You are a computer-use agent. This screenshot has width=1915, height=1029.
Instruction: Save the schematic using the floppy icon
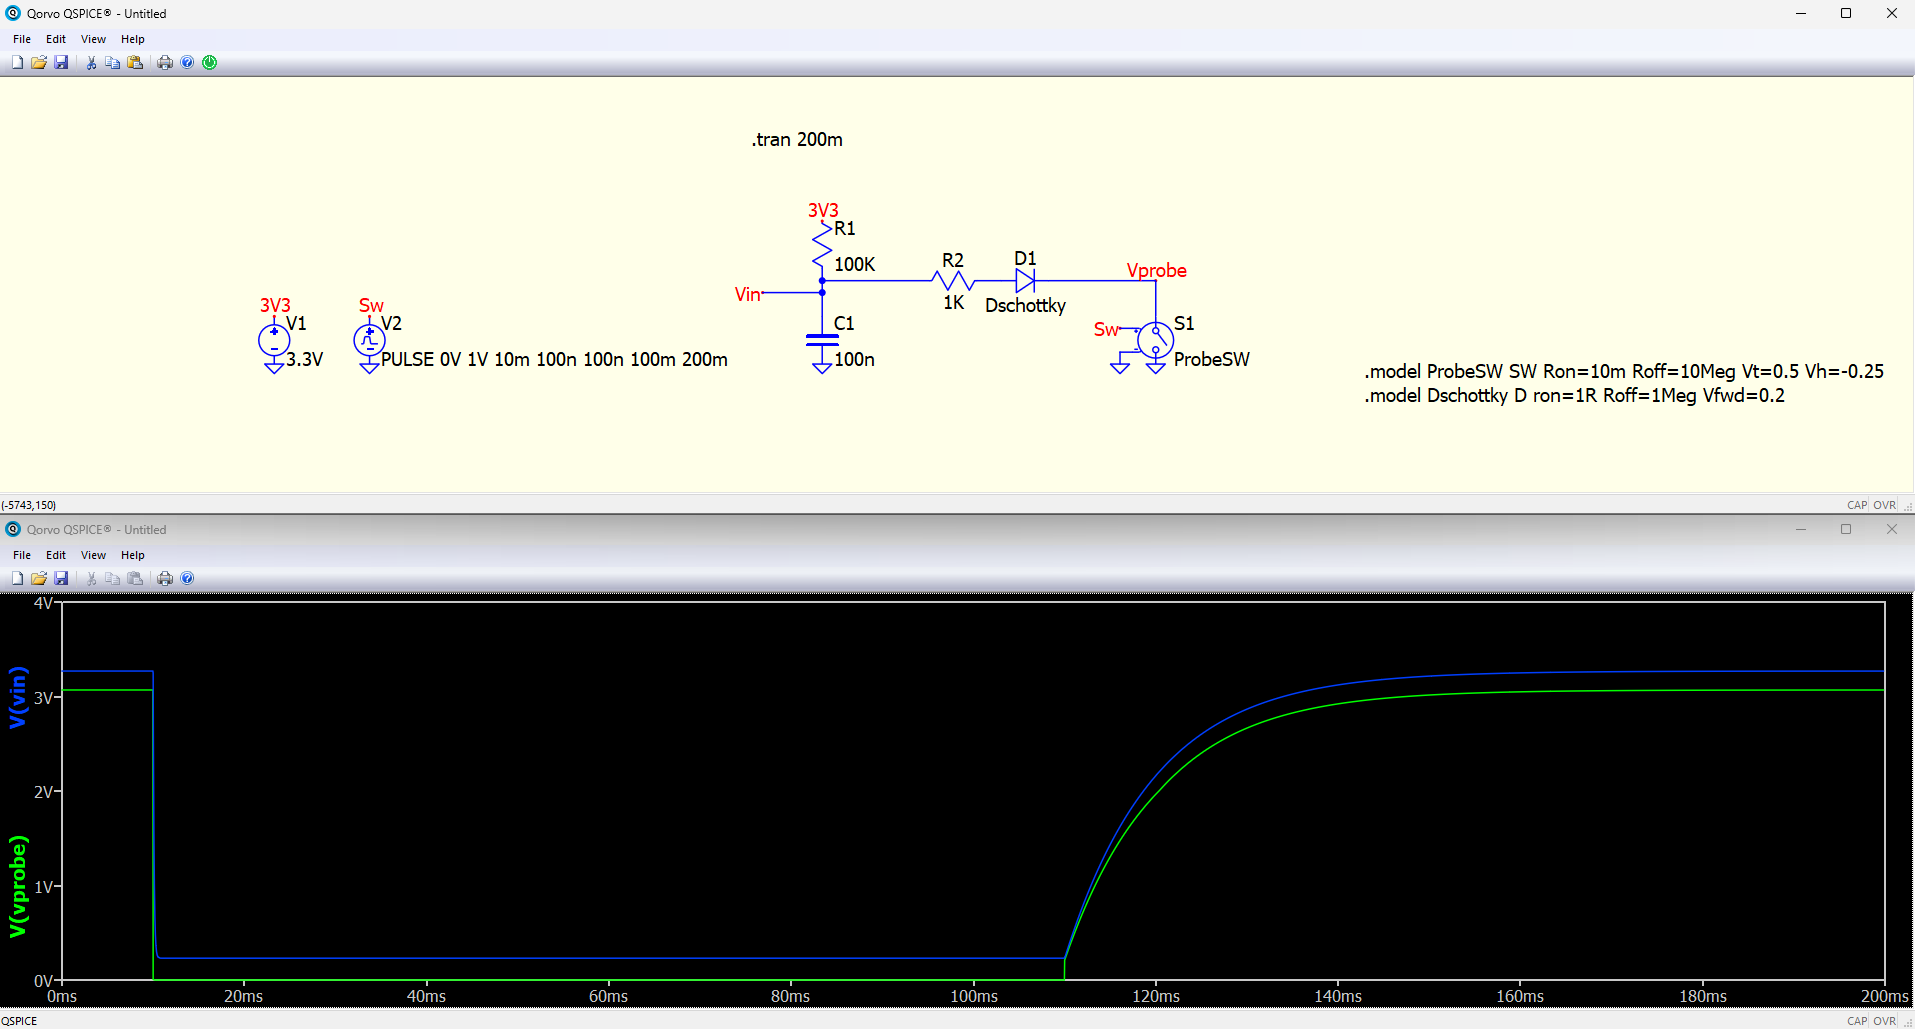point(61,62)
